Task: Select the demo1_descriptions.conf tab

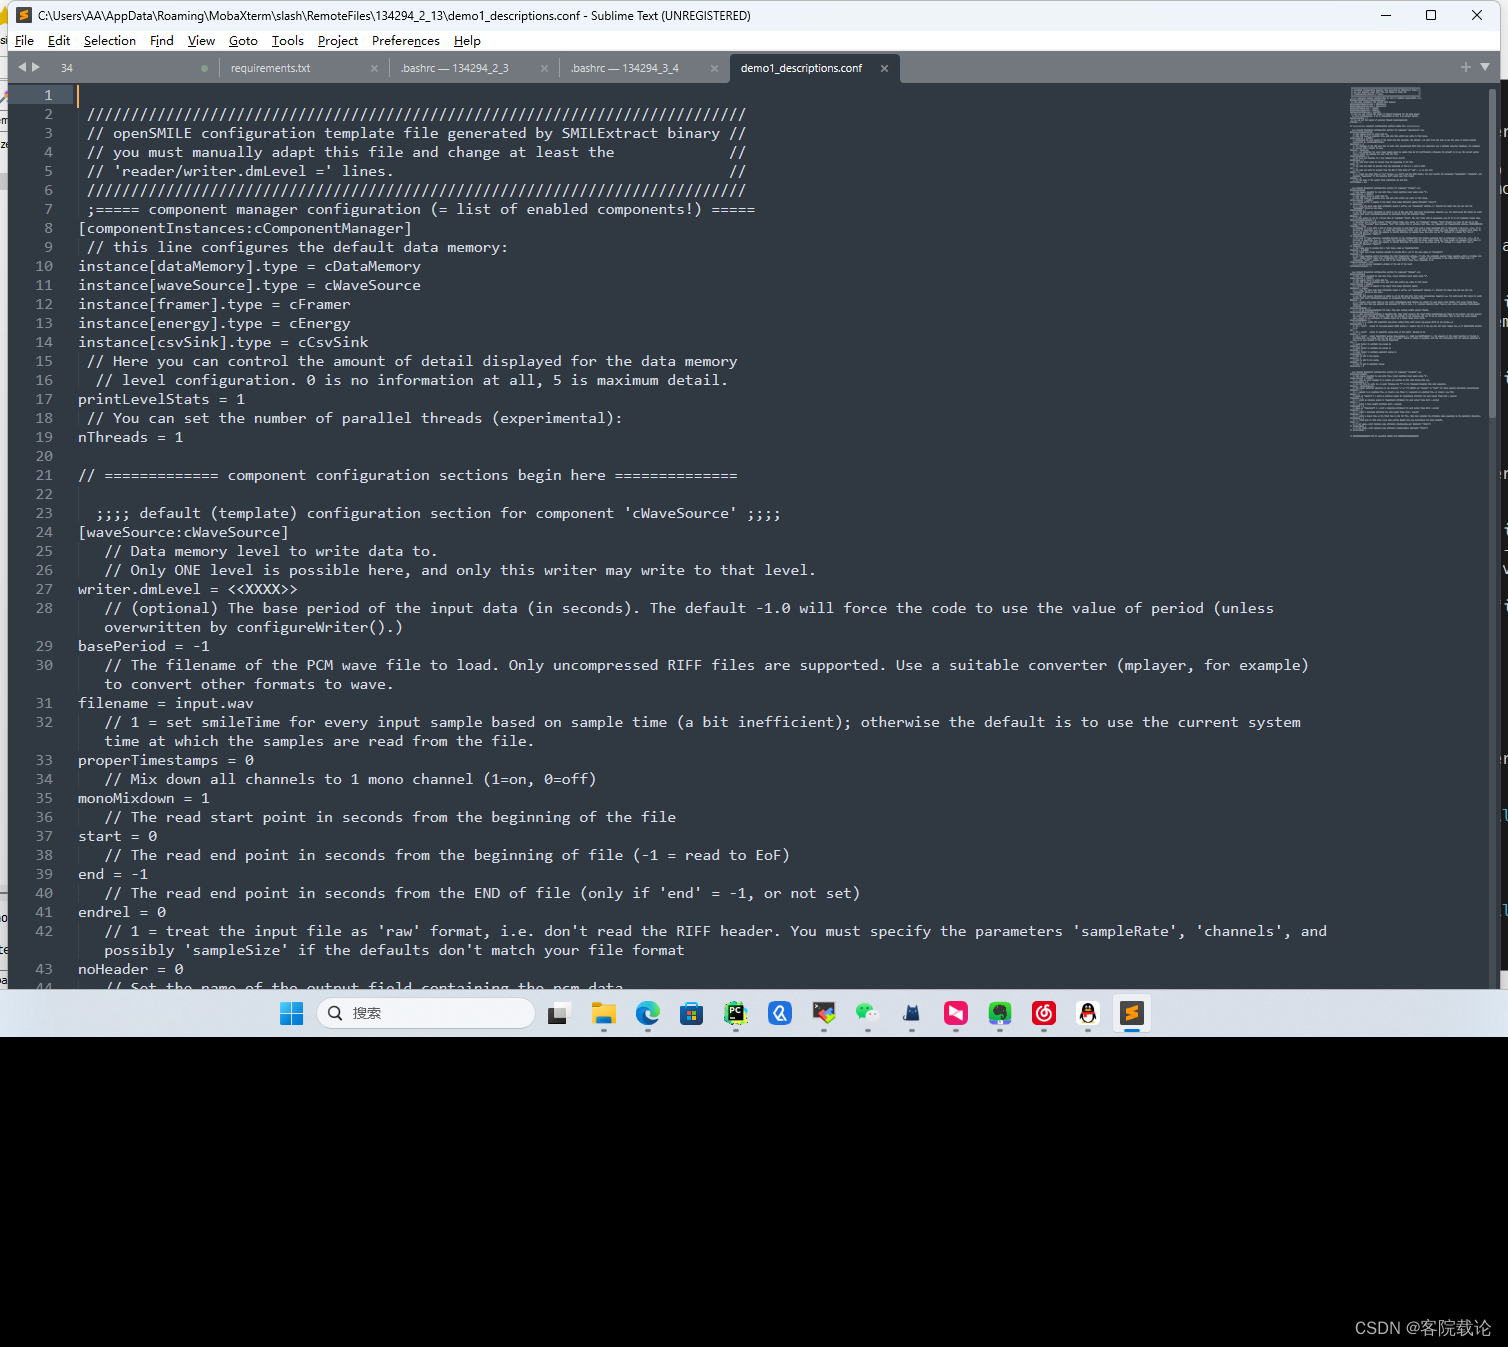Action: (x=801, y=68)
